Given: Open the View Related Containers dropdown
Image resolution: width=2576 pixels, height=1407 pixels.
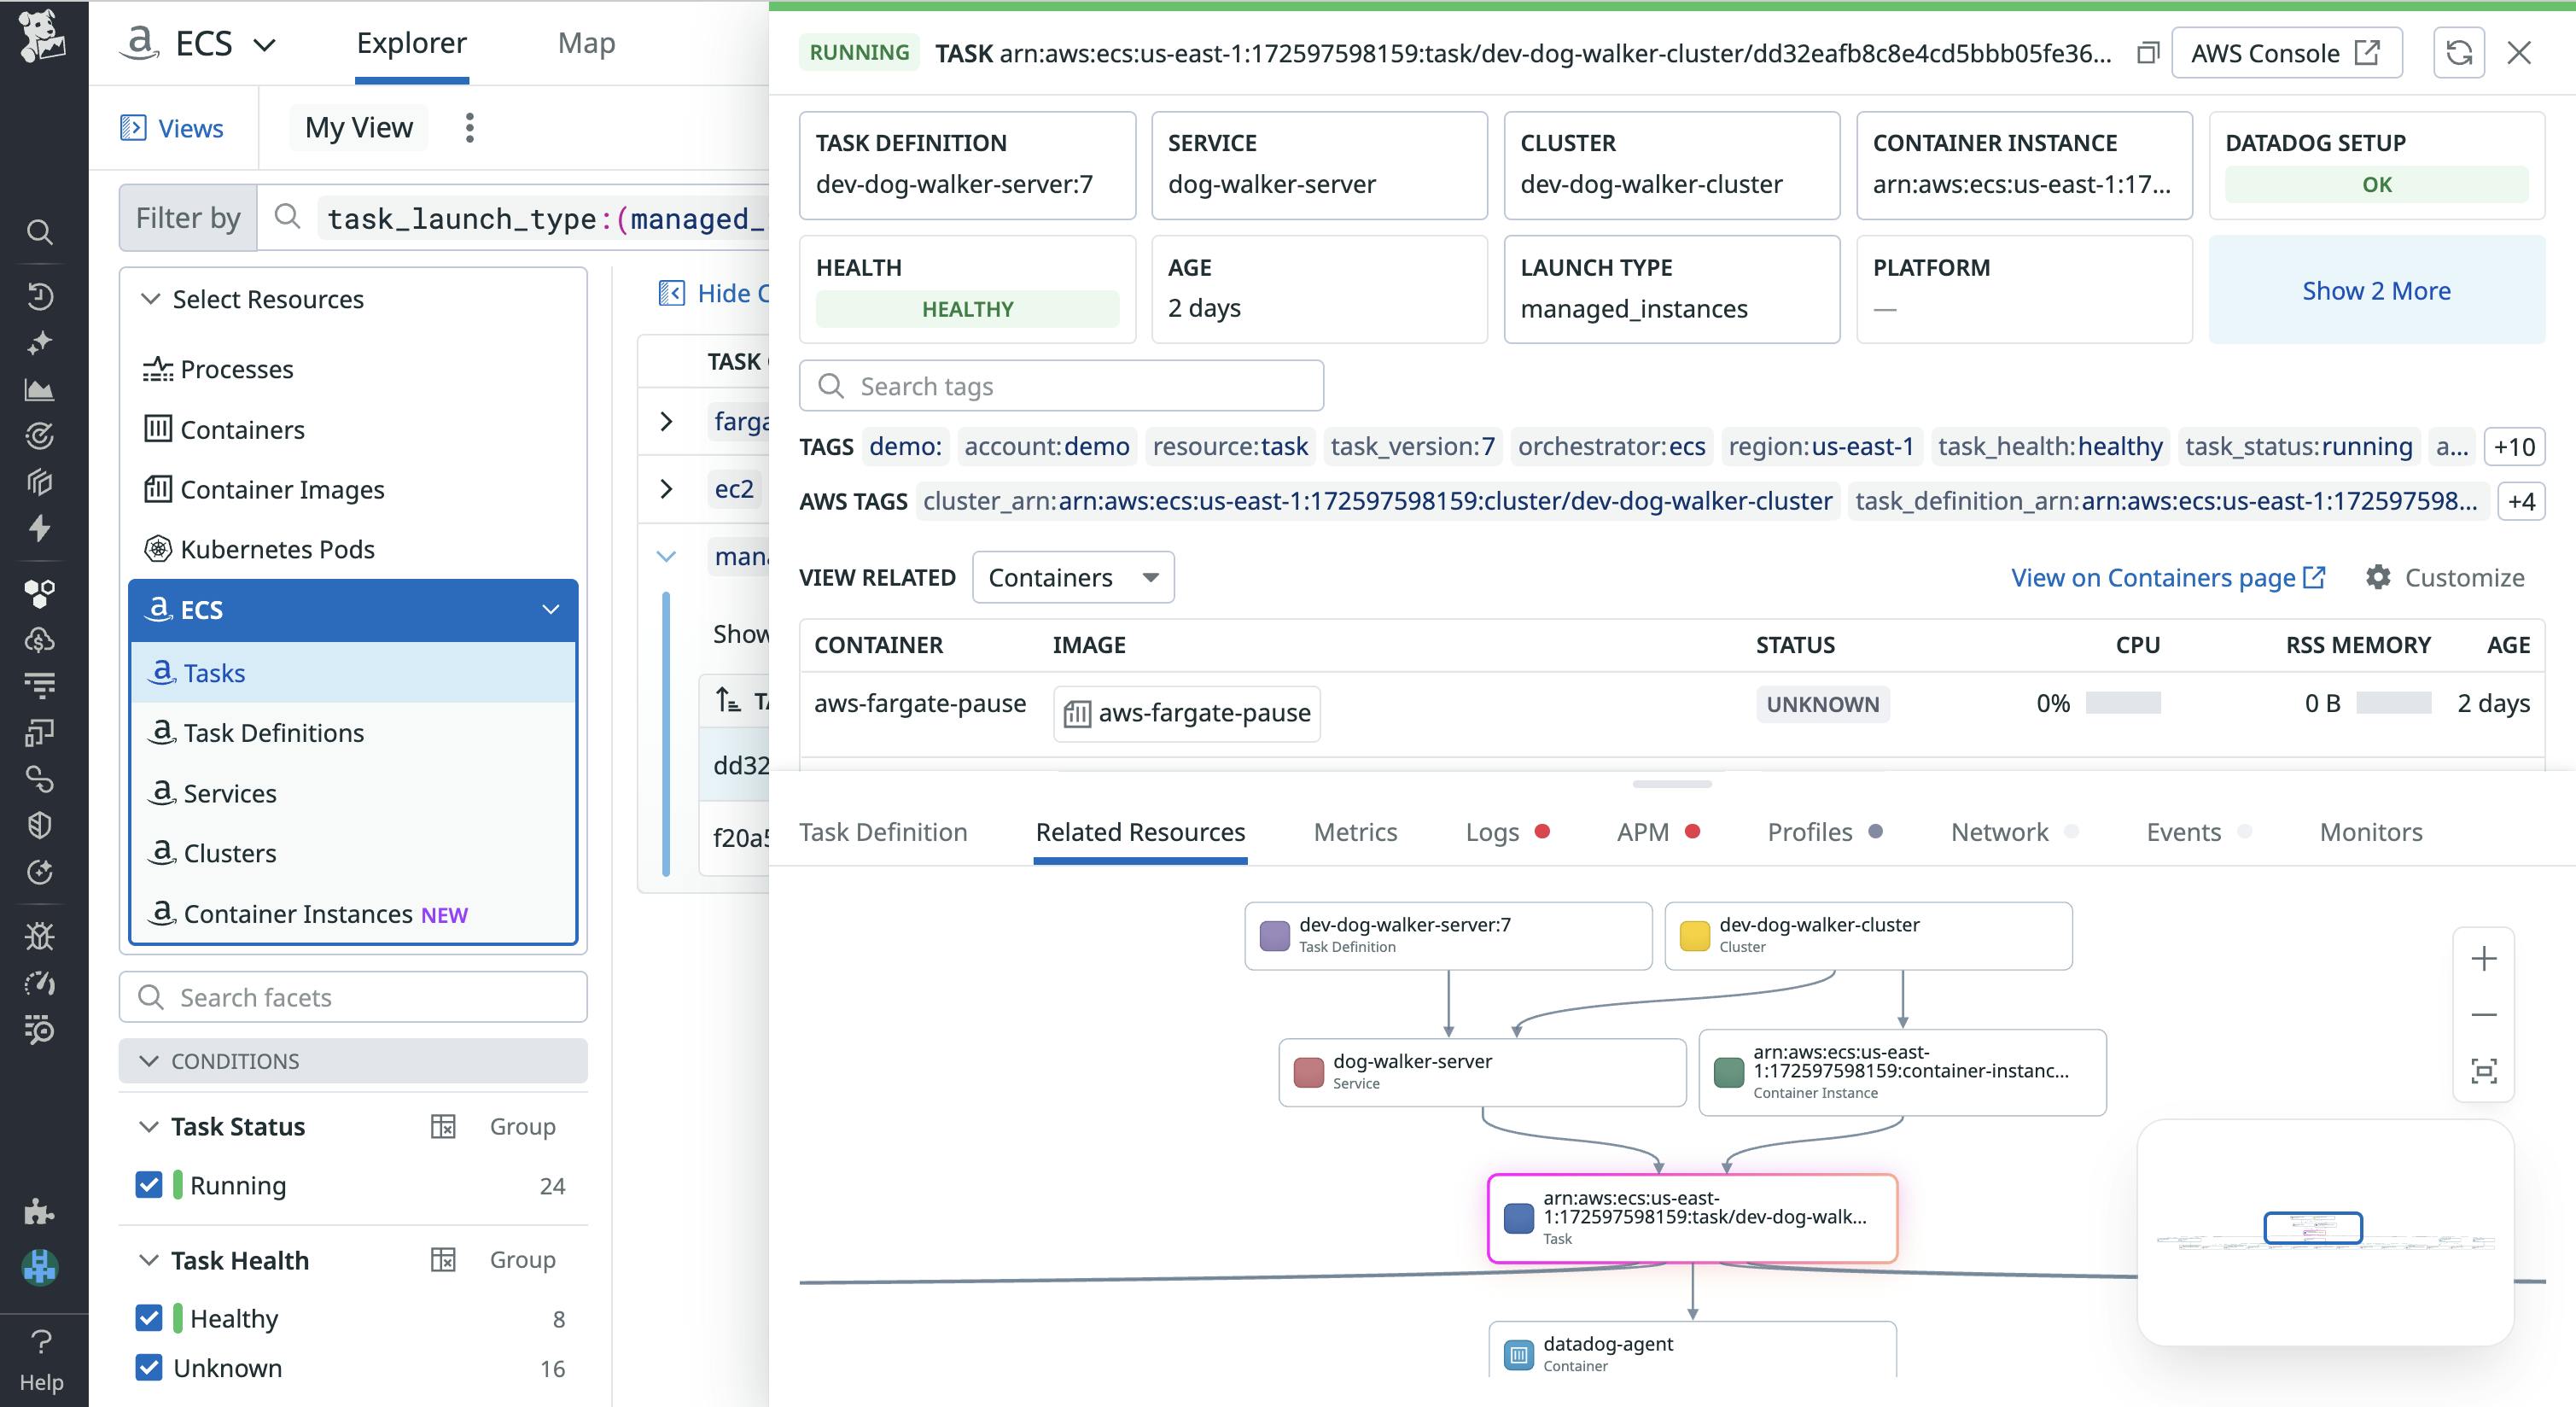Looking at the screenshot, I should (1072, 577).
